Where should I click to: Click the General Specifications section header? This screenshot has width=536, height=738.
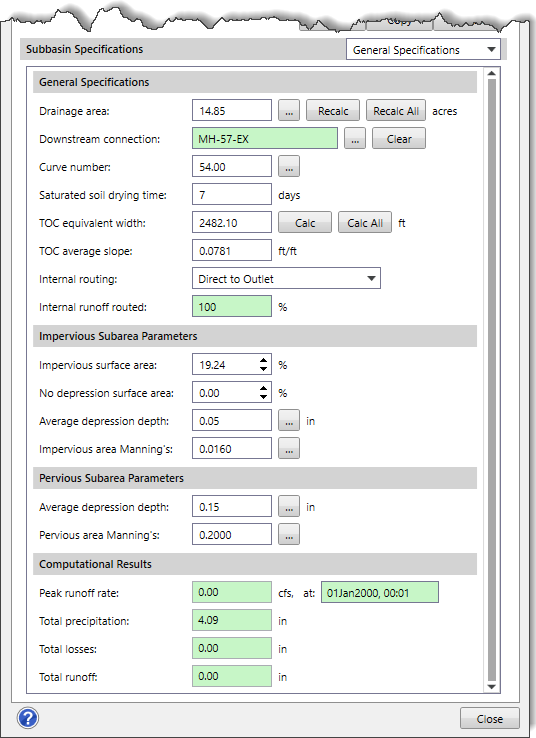pos(255,82)
